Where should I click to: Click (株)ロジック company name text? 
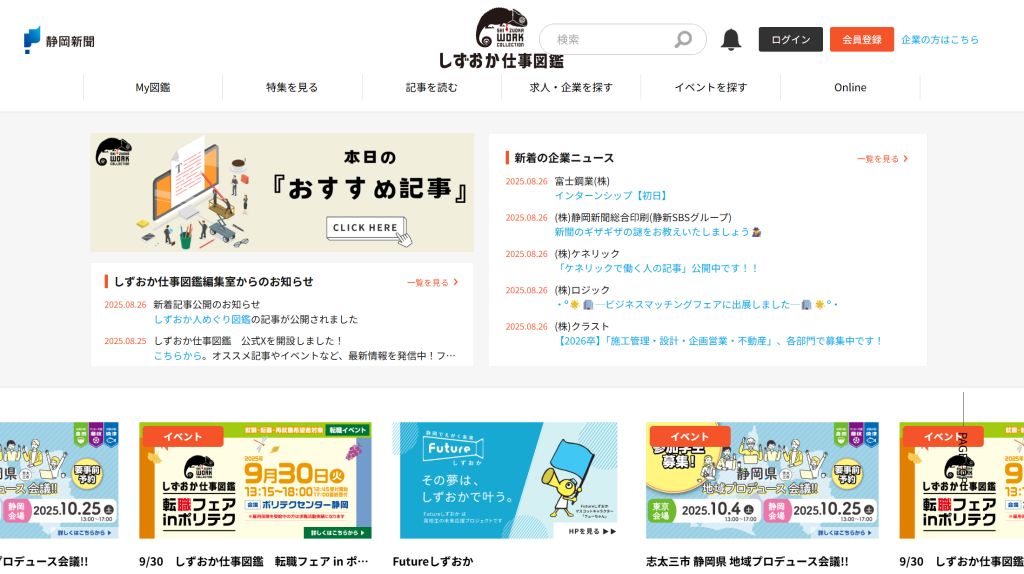[582, 290]
